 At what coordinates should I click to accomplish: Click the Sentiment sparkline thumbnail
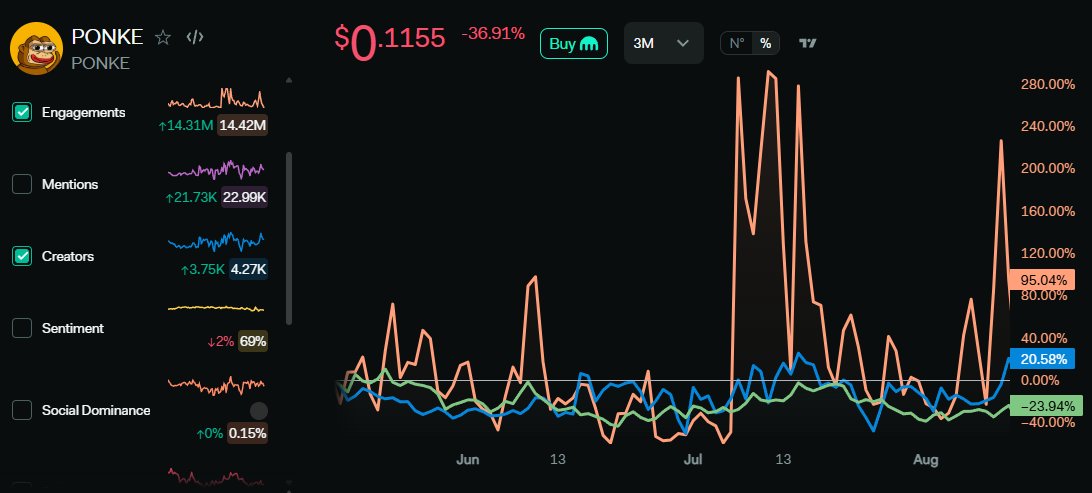click(216, 308)
